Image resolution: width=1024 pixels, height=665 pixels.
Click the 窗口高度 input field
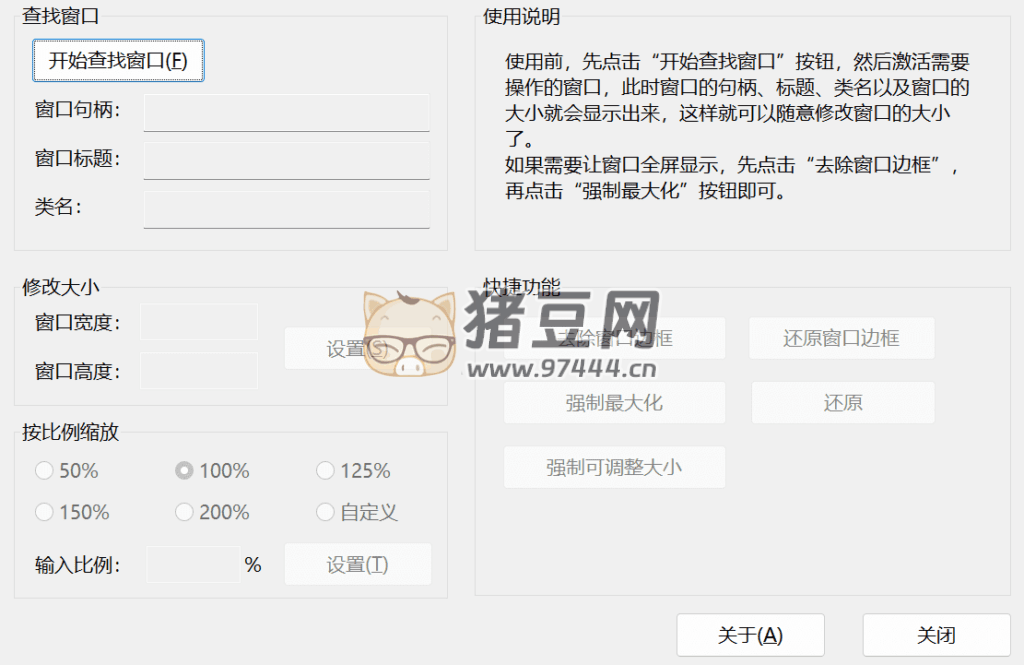pos(199,371)
